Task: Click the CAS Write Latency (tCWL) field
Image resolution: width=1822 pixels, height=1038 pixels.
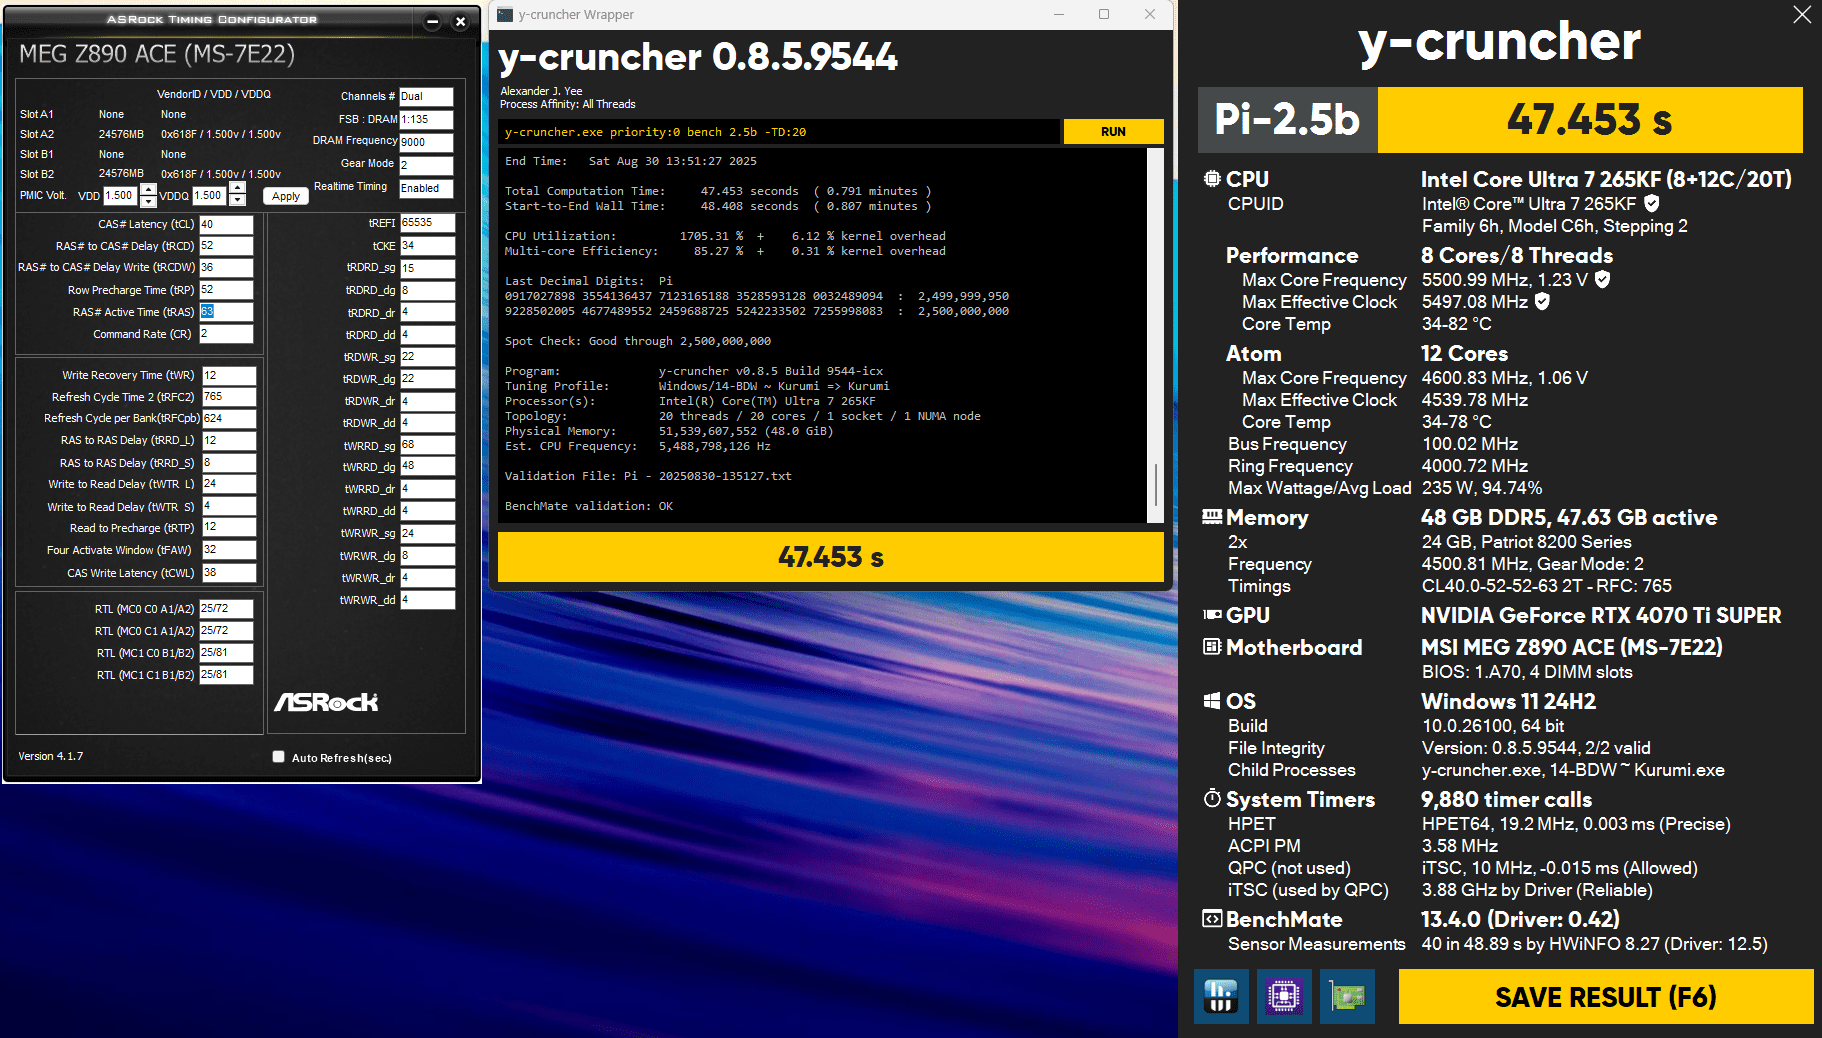Action: click(229, 573)
